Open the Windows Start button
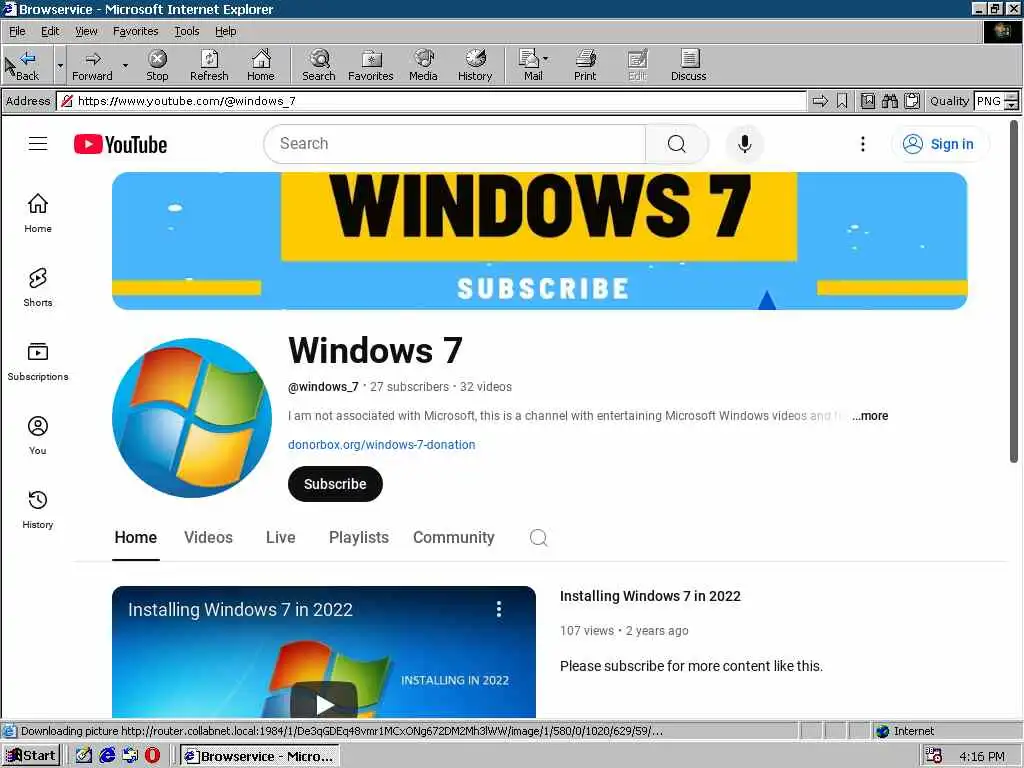The height and width of the screenshot is (768, 1024). pyautogui.click(x=31, y=756)
